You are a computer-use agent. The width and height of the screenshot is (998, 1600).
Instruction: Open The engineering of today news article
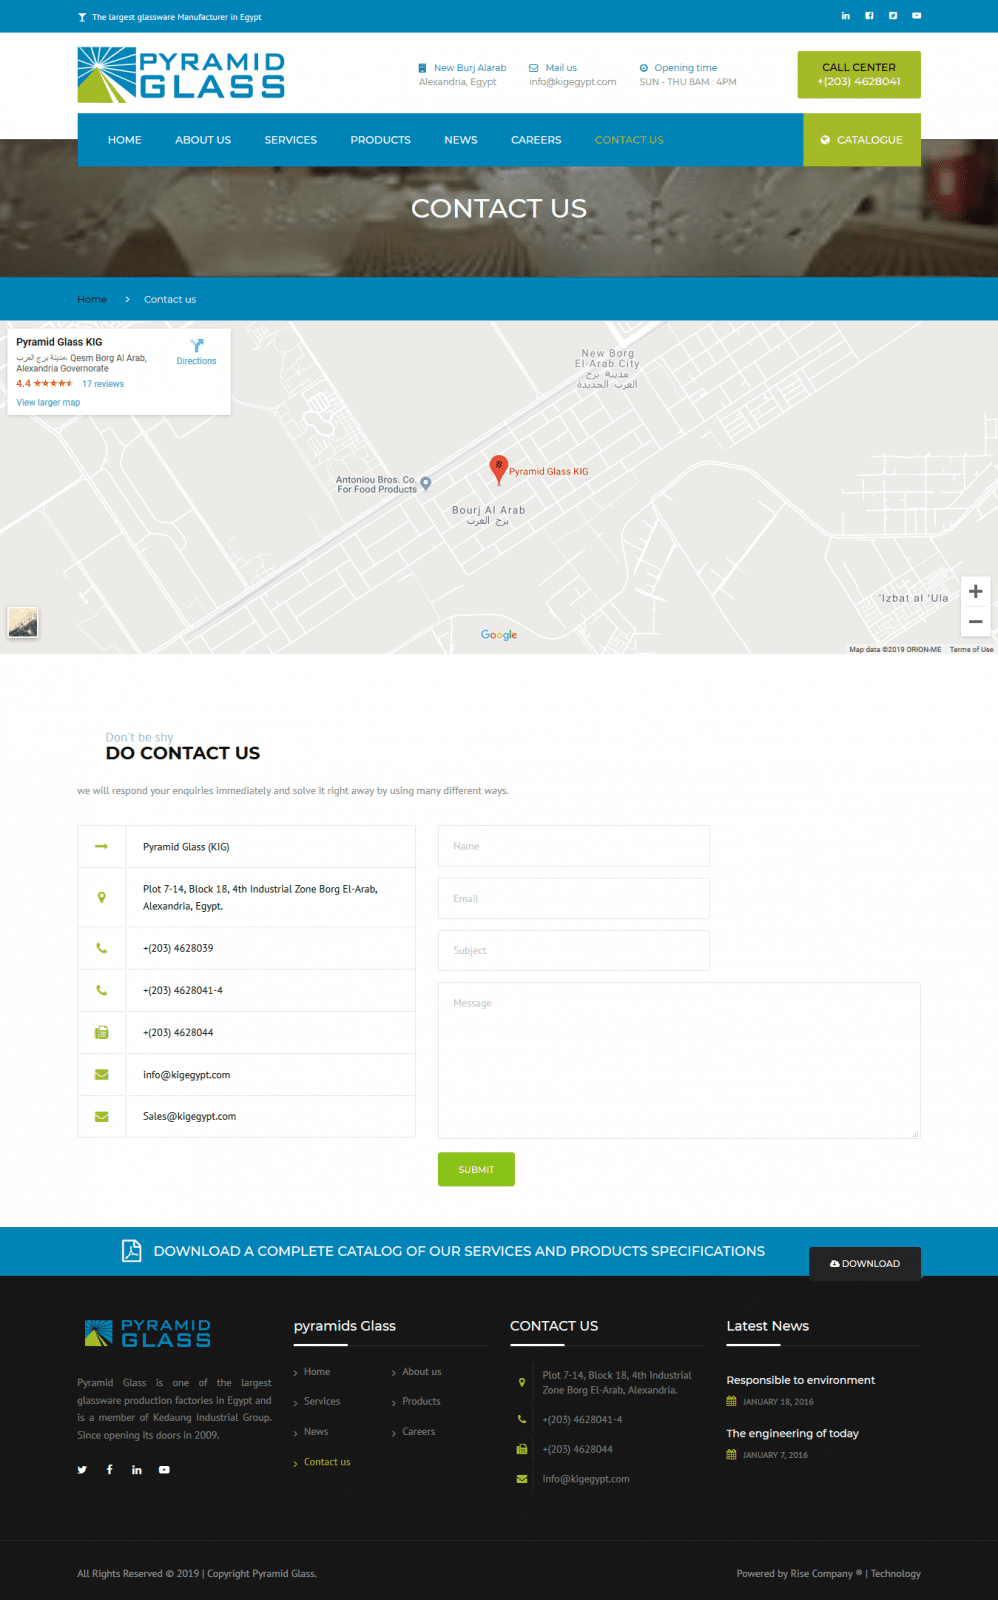pyautogui.click(x=792, y=1433)
